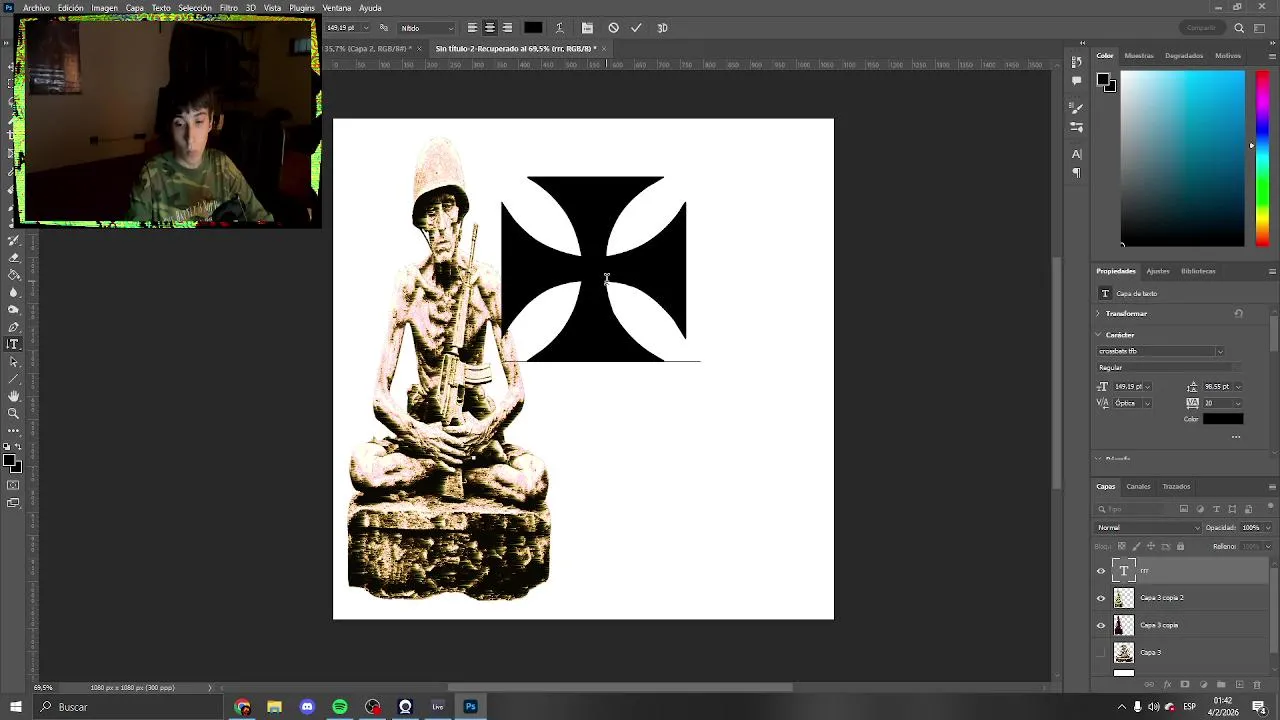The height and width of the screenshot is (720, 1280).
Task: Enter Quick Mask mode
Action: [13, 485]
